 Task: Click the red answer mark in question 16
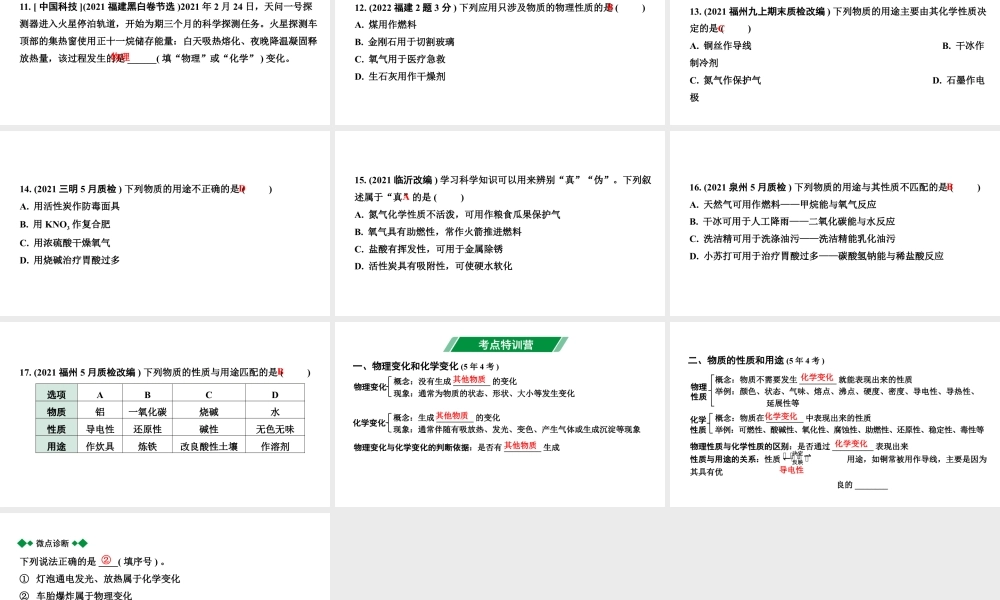pos(951,184)
